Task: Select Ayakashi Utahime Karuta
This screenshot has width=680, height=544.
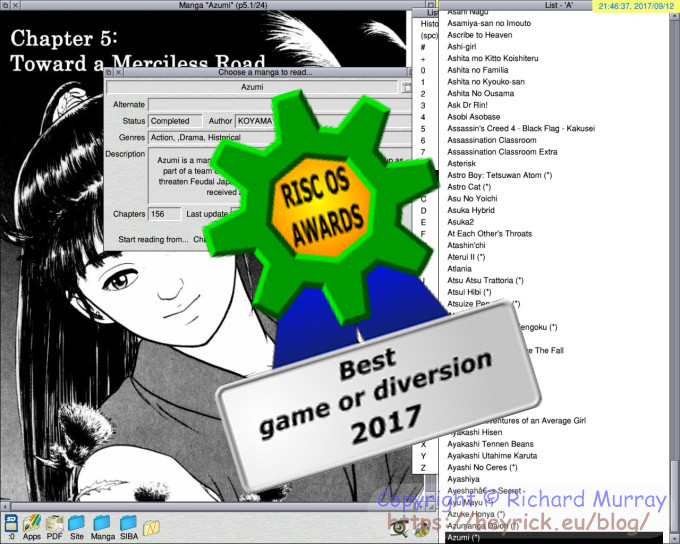Action: point(492,456)
